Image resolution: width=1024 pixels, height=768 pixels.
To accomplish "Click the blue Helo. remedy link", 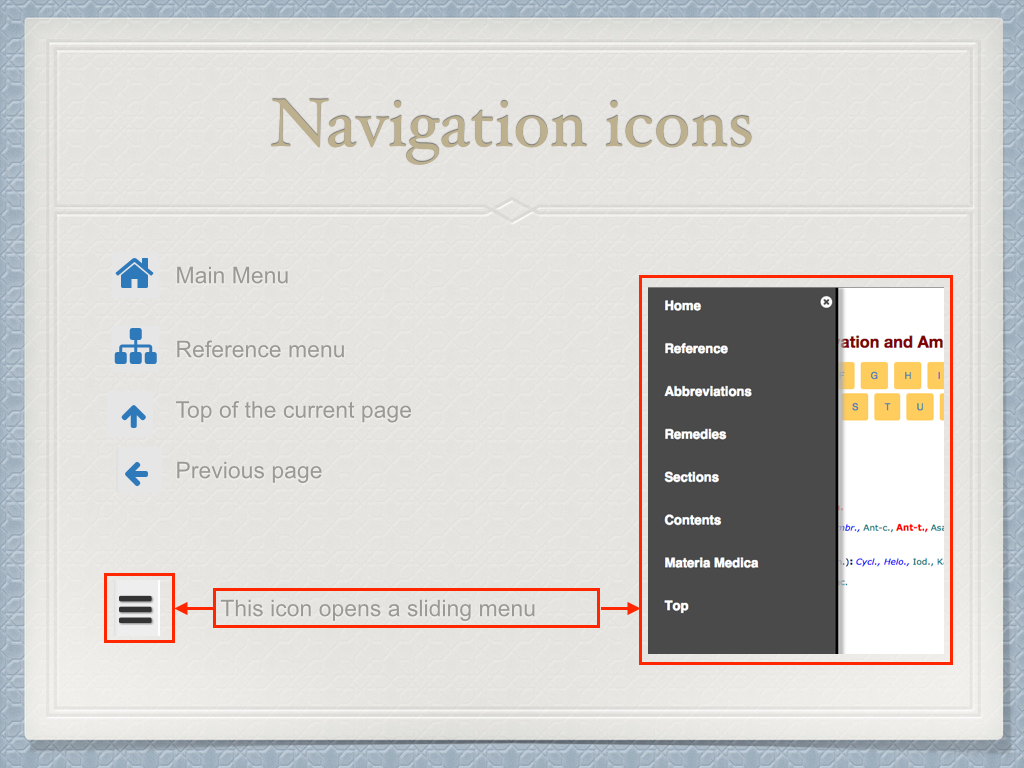I will tap(895, 562).
